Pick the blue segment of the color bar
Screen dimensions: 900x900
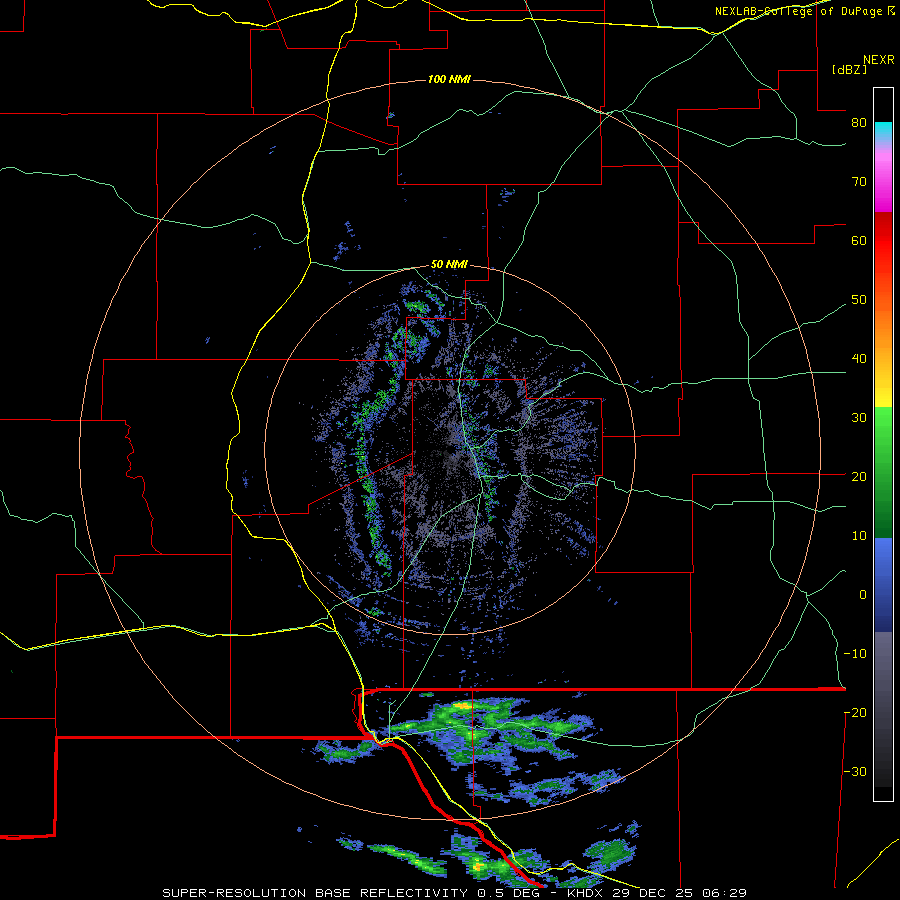[883, 585]
